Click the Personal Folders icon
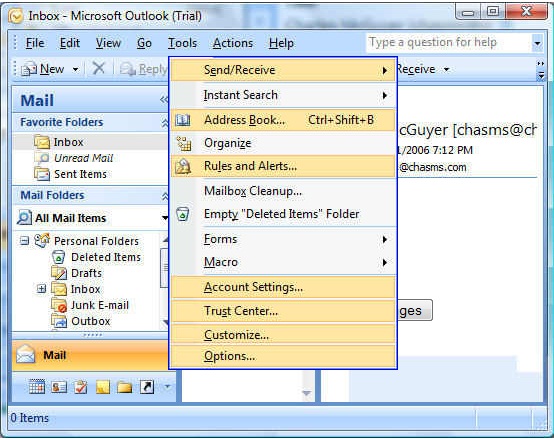Screen dimensions: 554x440 pos(42,240)
